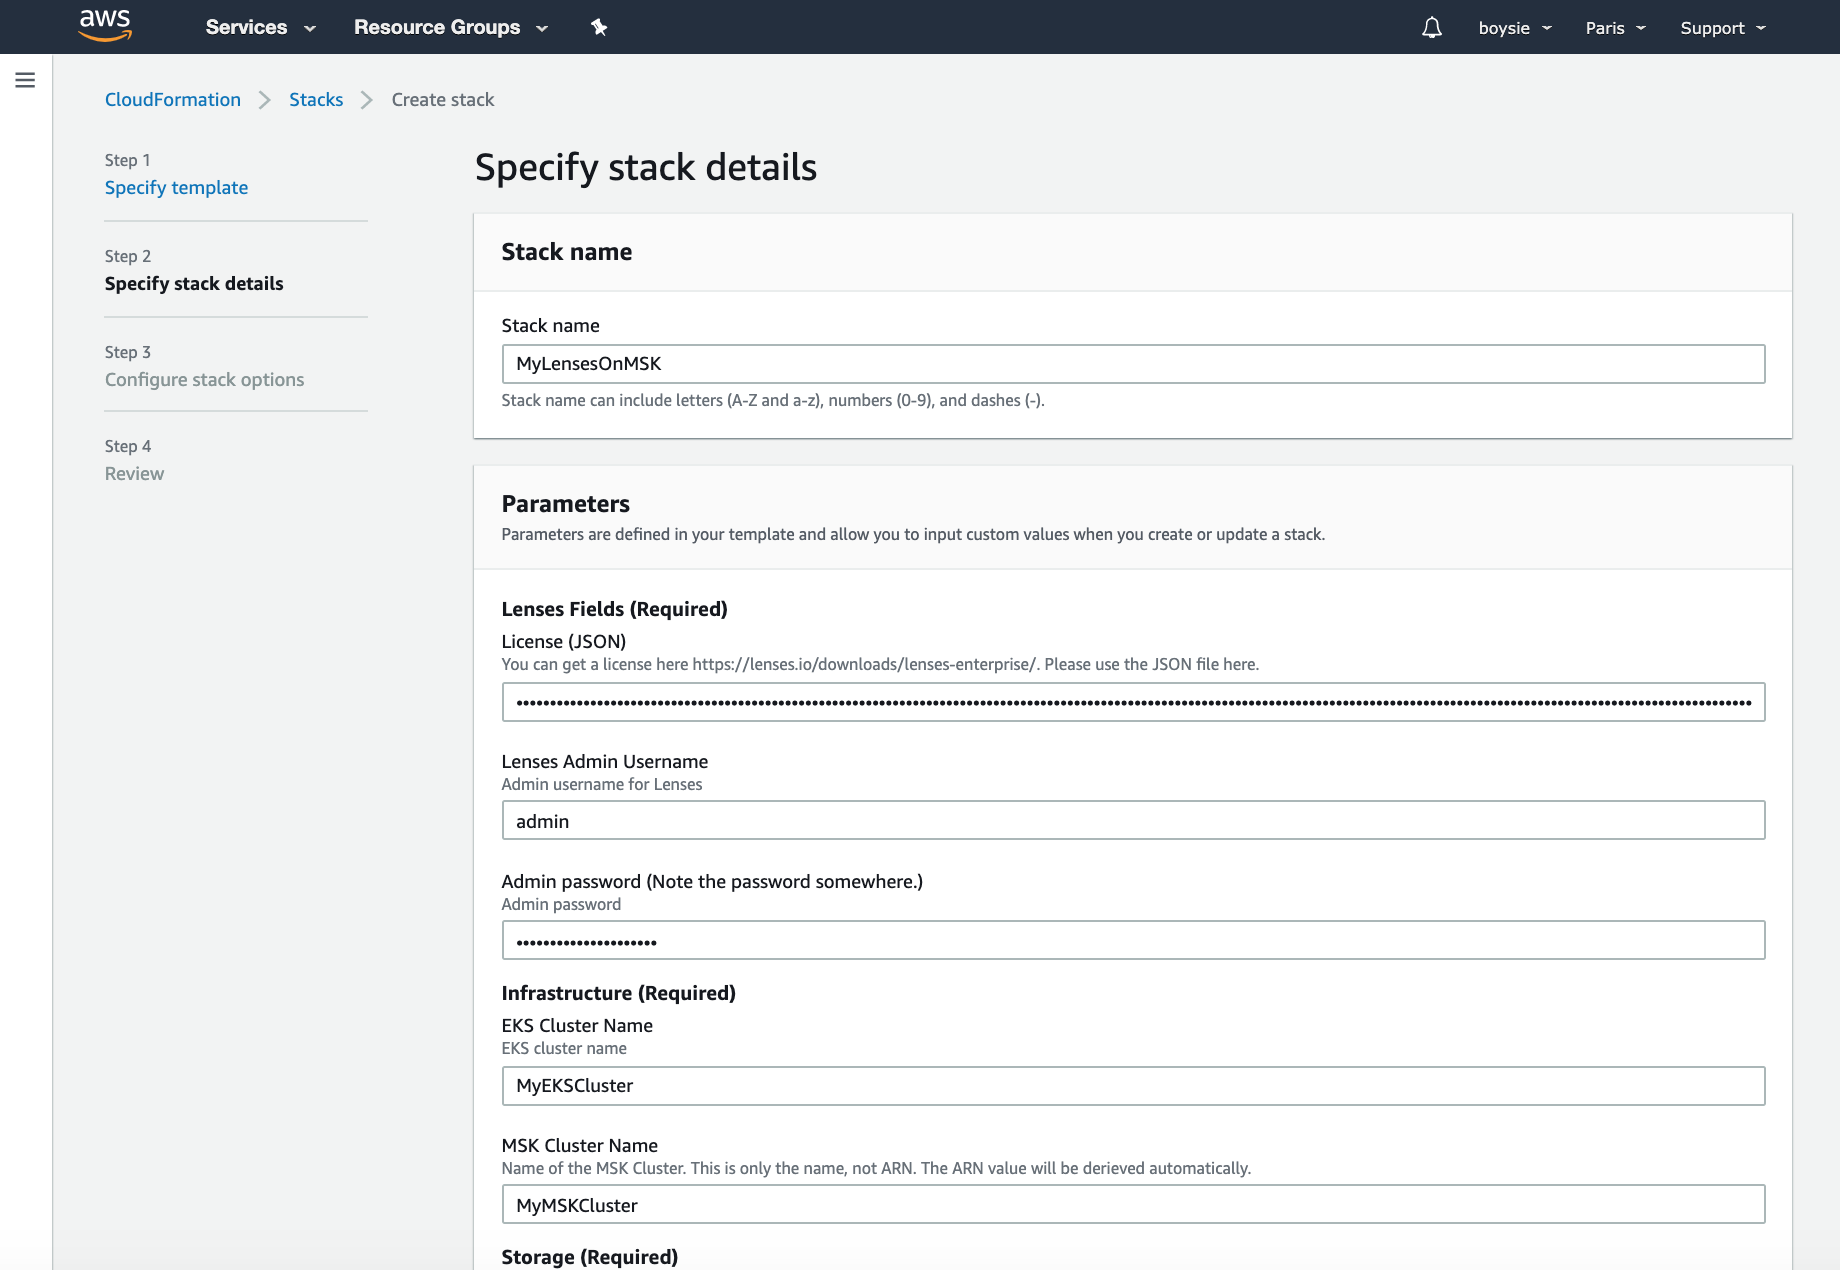
Task: Click the License (JSON) input field
Action: coord(1133,702)
